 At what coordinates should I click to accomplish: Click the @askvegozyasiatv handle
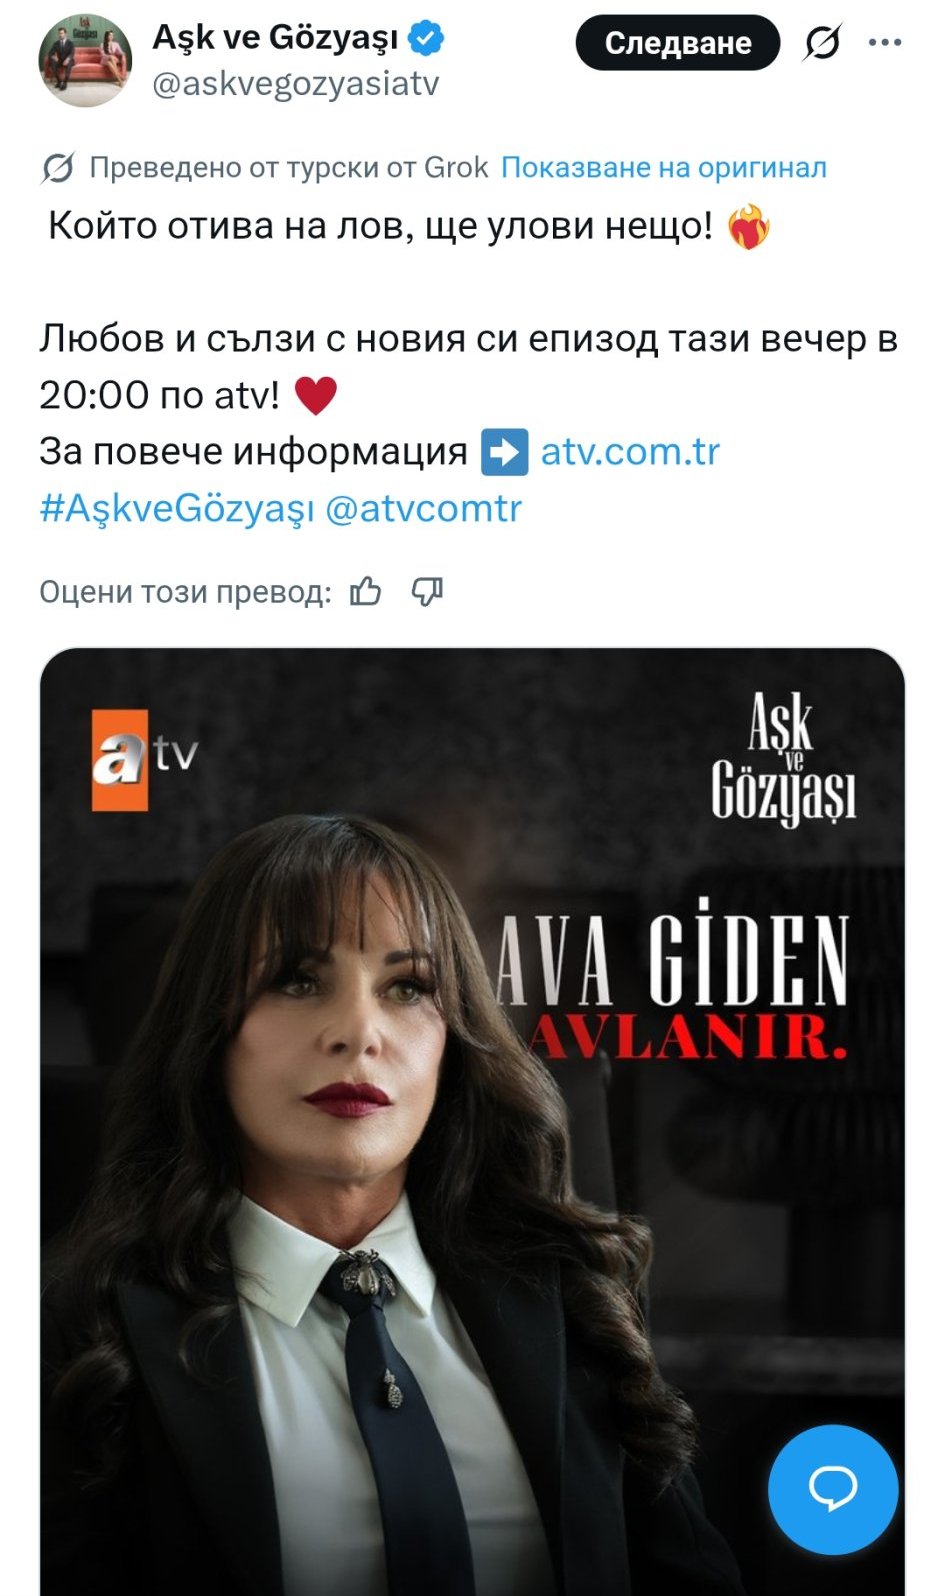[296, 84]
